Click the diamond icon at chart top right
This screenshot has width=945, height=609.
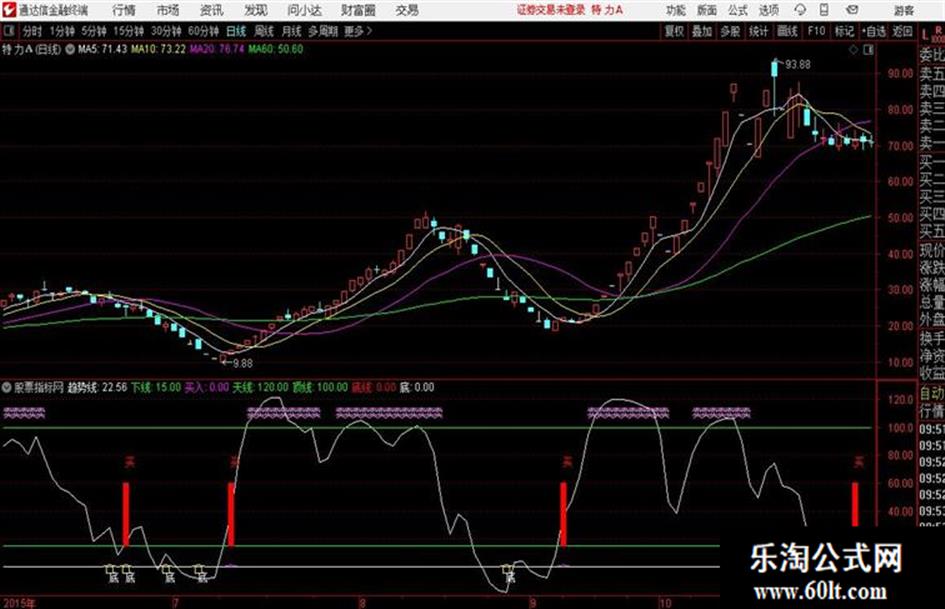[853, 50]
